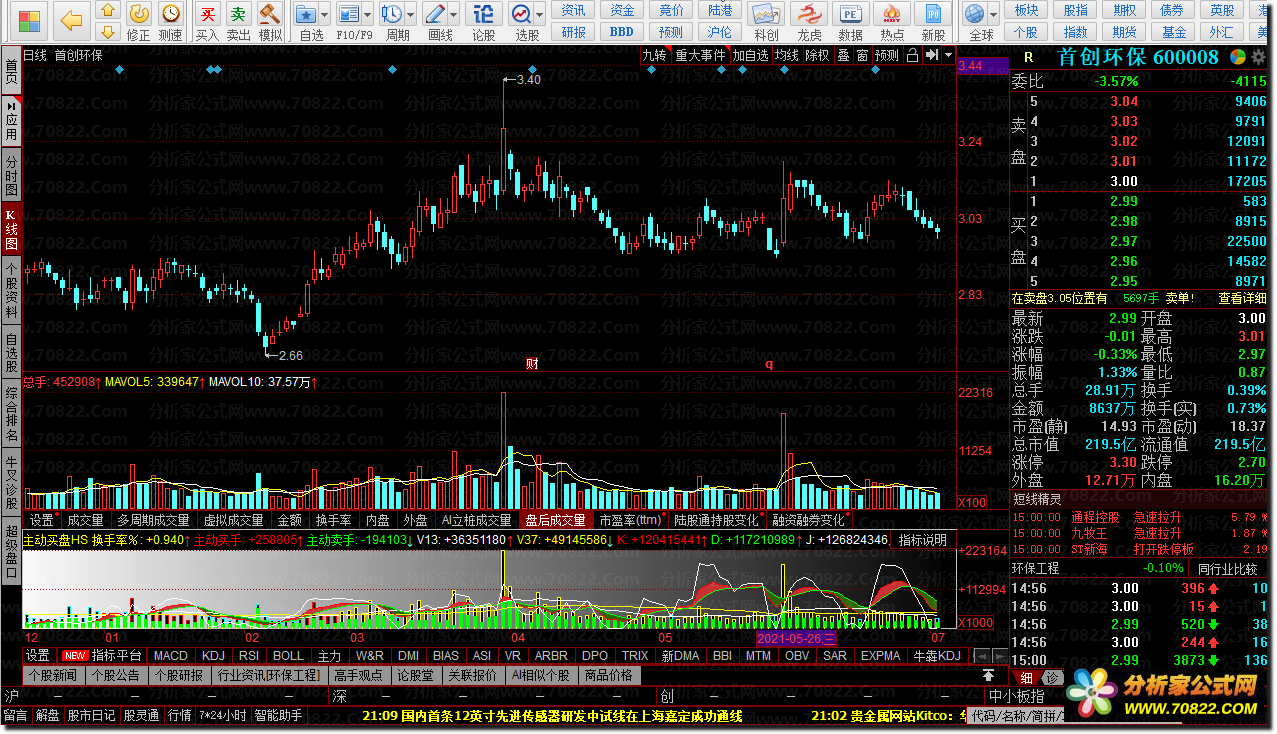Open the 热点 hot topics icon
Viewport: 1277px width, 734px height.
point(892,14)
